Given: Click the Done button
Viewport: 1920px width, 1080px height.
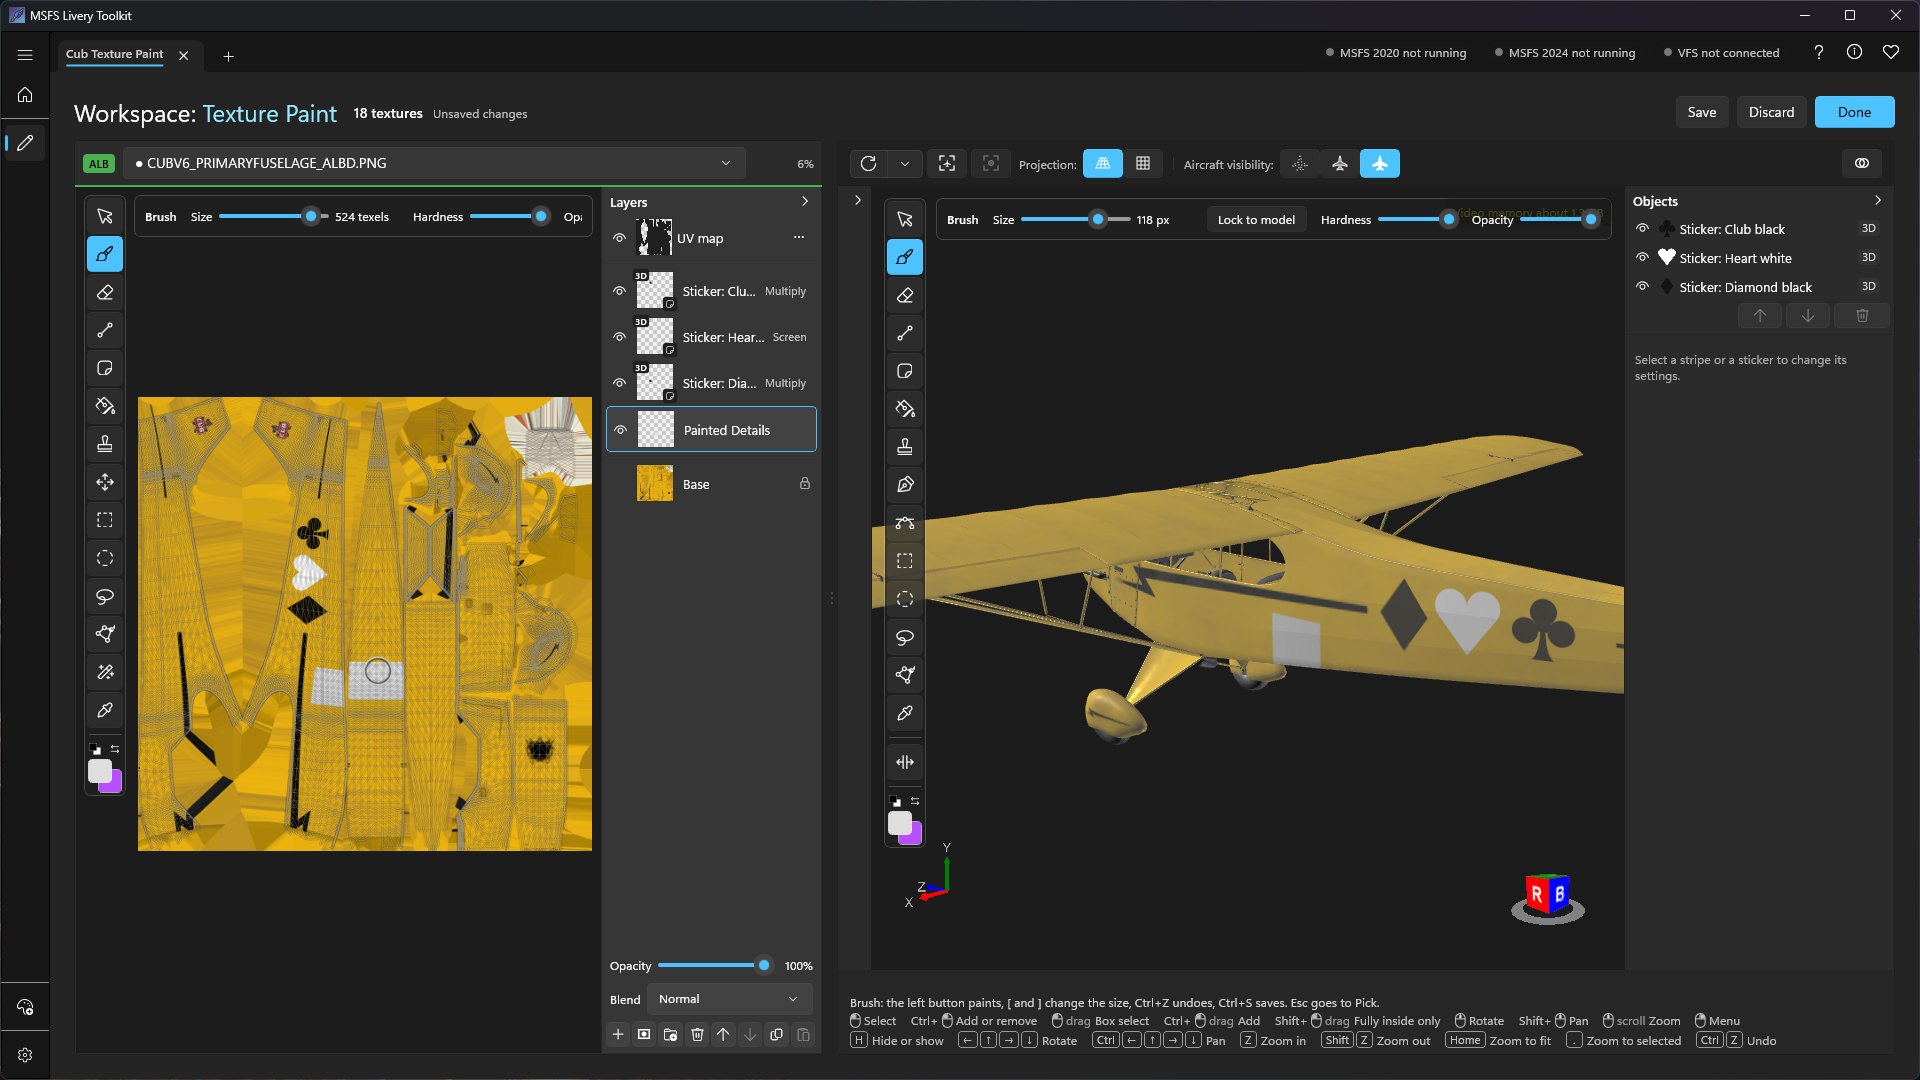Looking at the screenshot, I should tap(1854, 112).
